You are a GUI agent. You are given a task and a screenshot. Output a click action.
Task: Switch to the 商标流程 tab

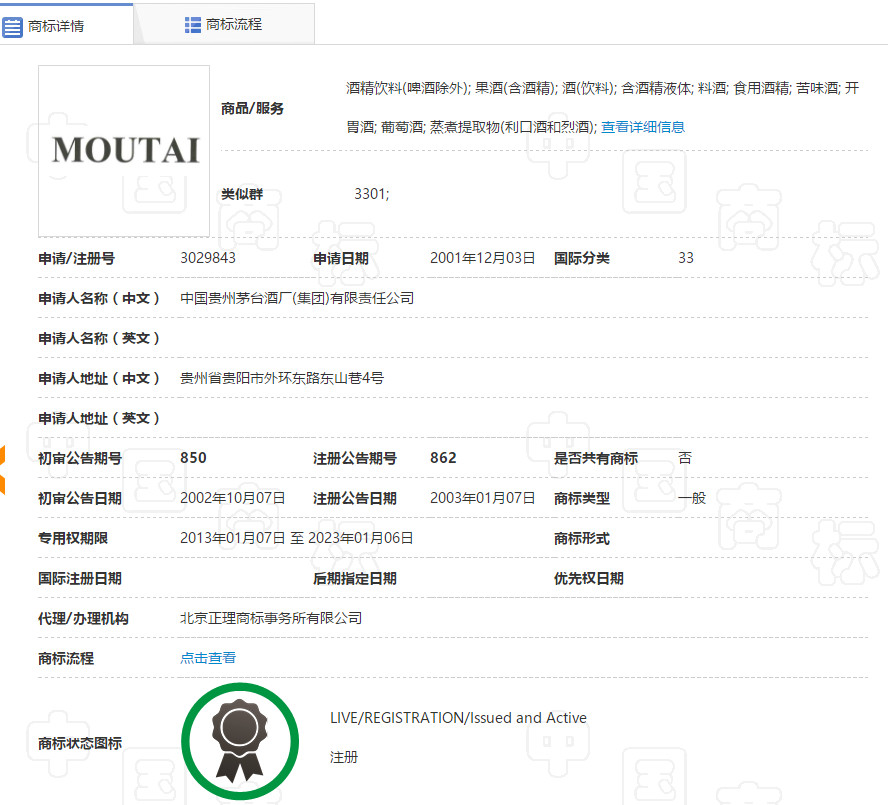pyautogui.click(x=224, y=24)
